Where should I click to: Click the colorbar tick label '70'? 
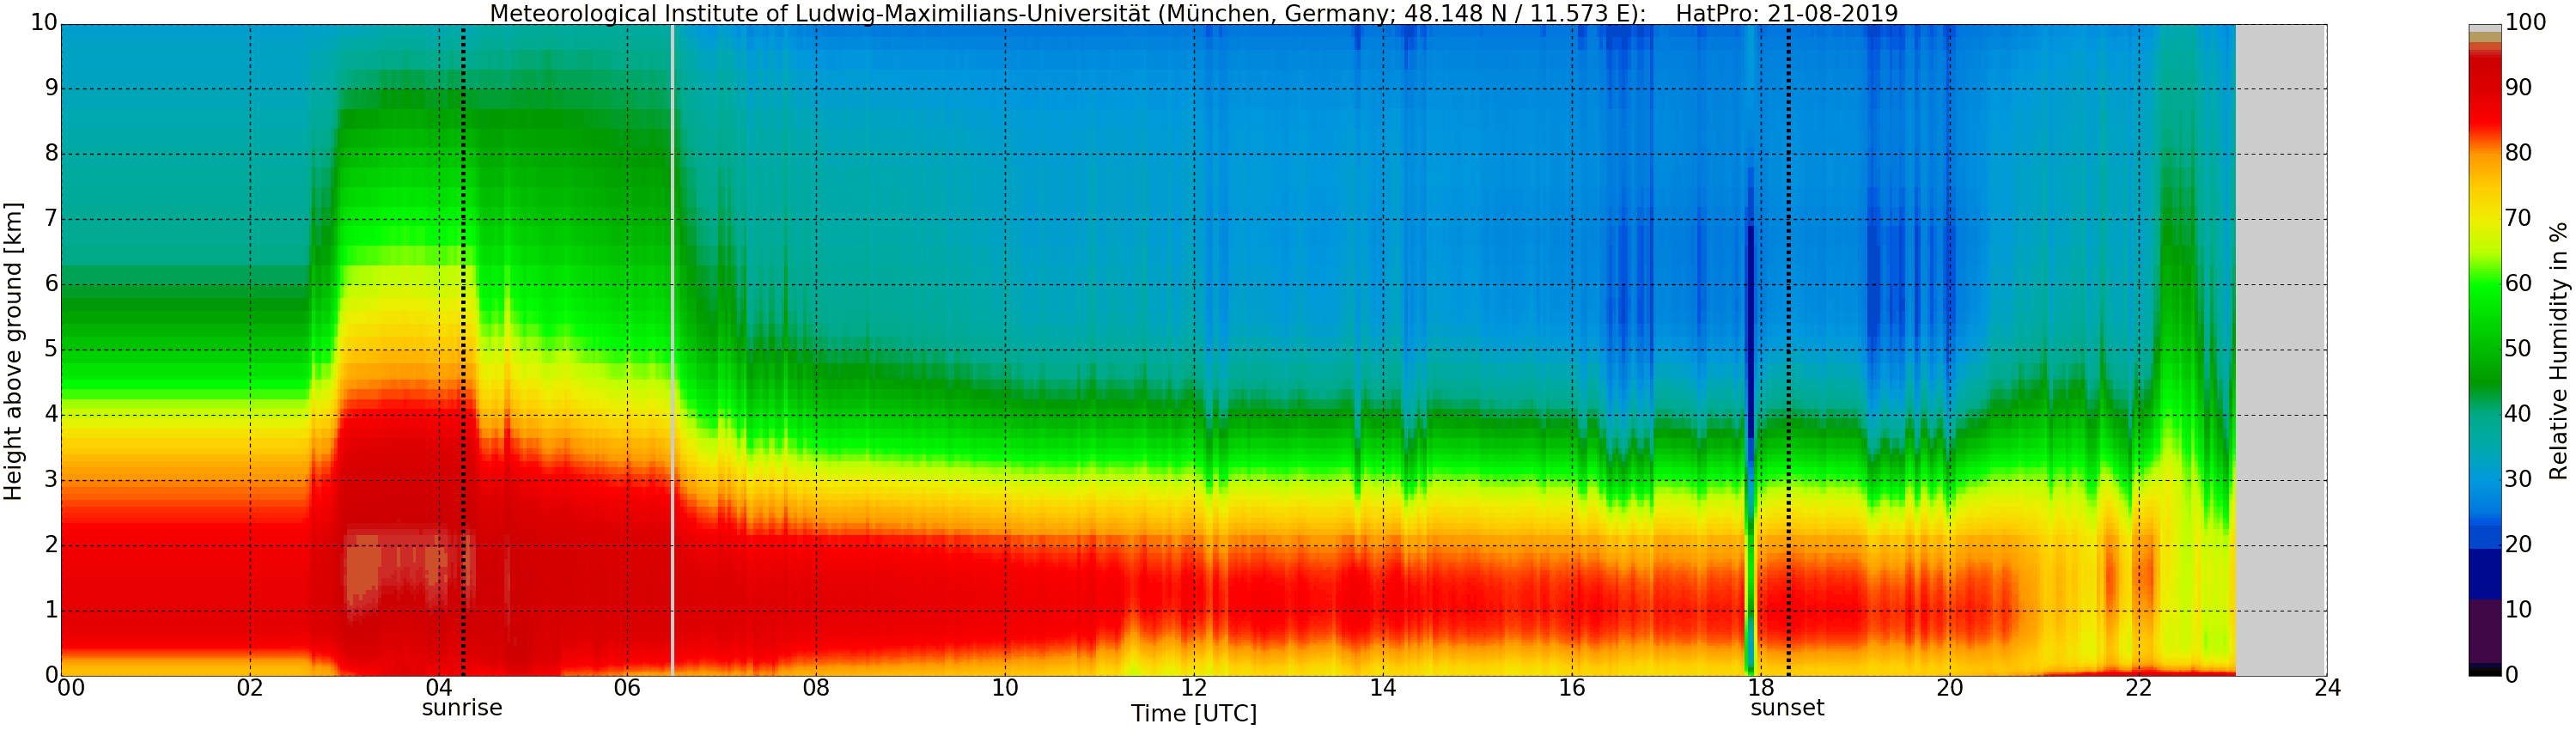[2518, 218]
